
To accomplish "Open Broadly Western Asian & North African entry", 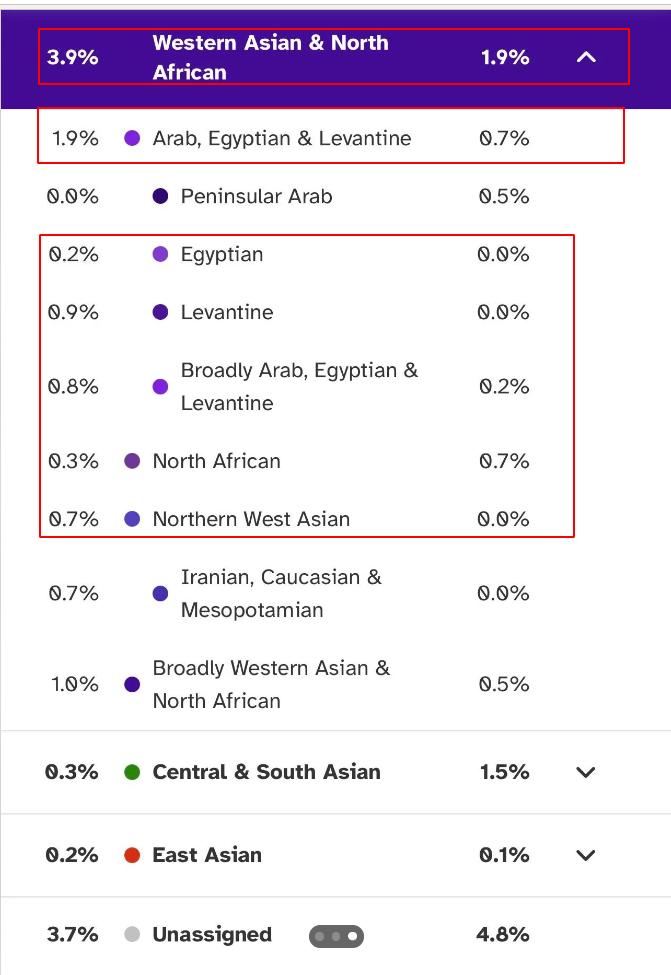I will (x=271, y=684).
